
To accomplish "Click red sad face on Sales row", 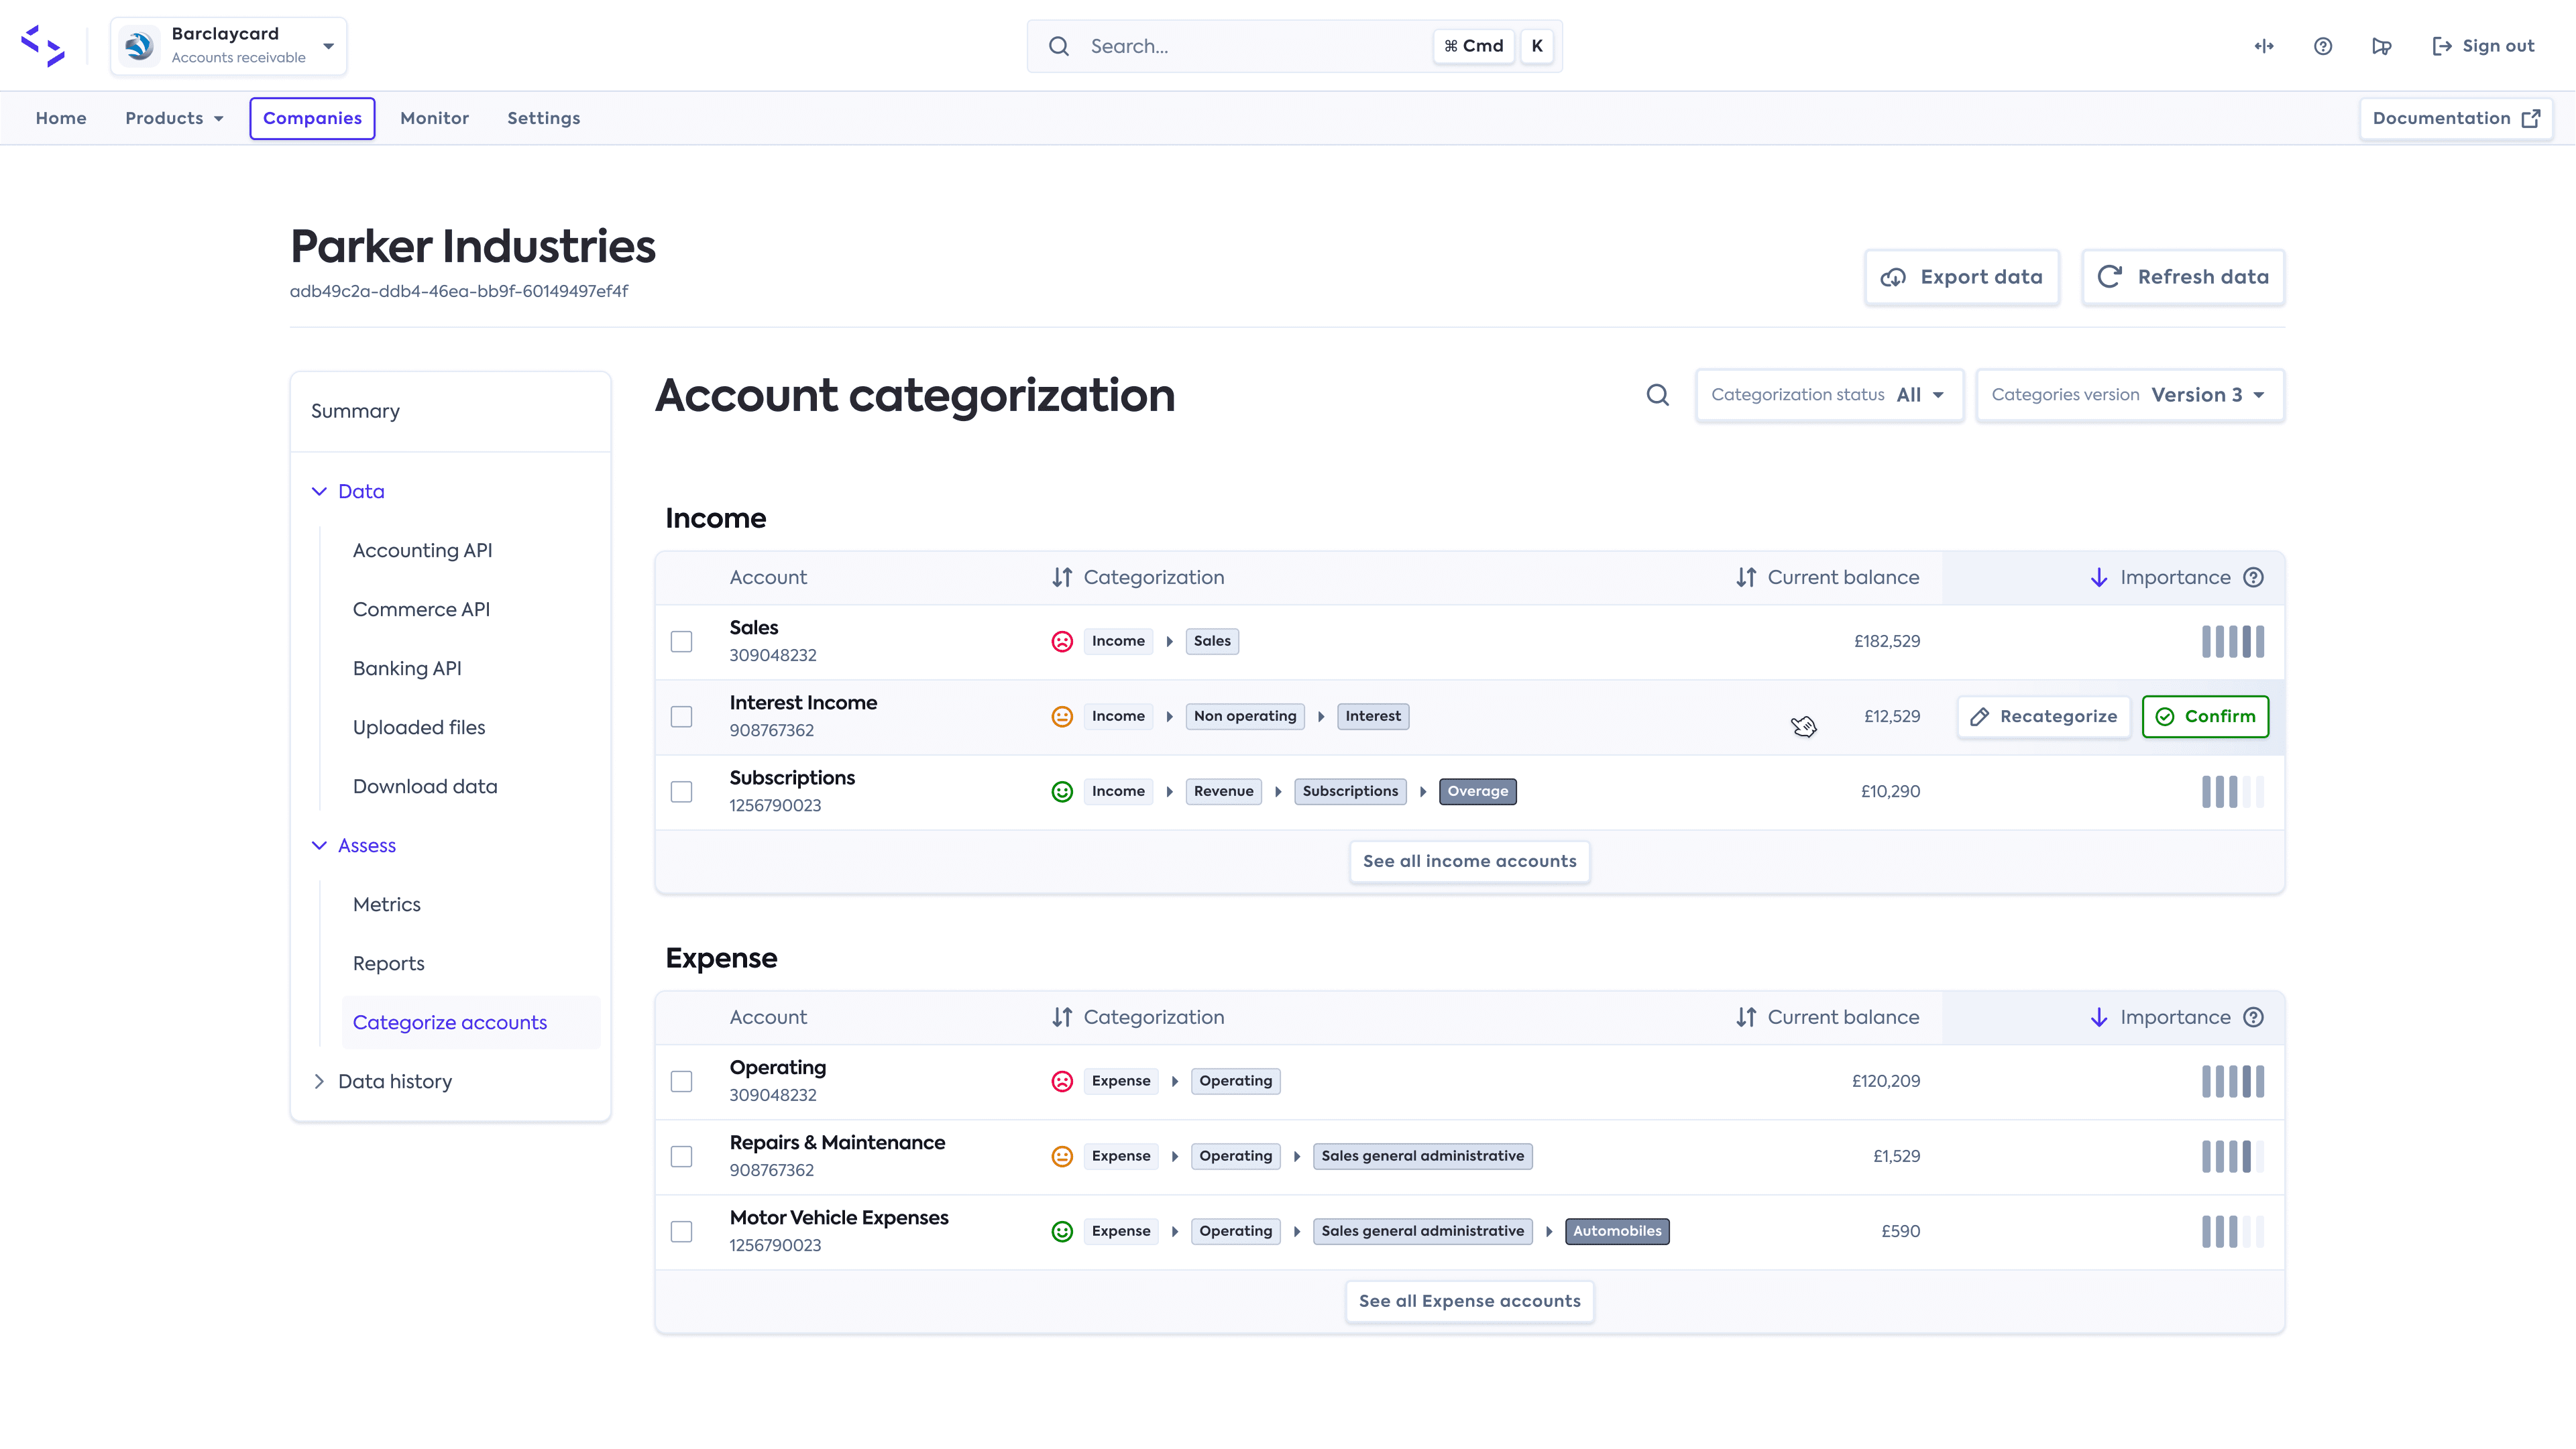I will point(1062,641).
